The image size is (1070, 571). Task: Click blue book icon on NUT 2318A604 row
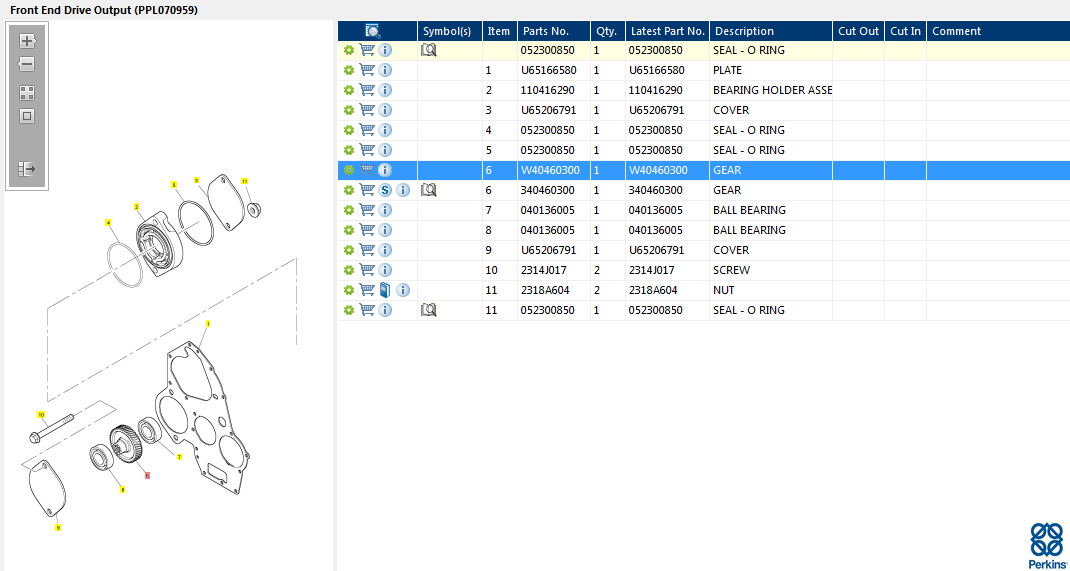pos(385,290)
